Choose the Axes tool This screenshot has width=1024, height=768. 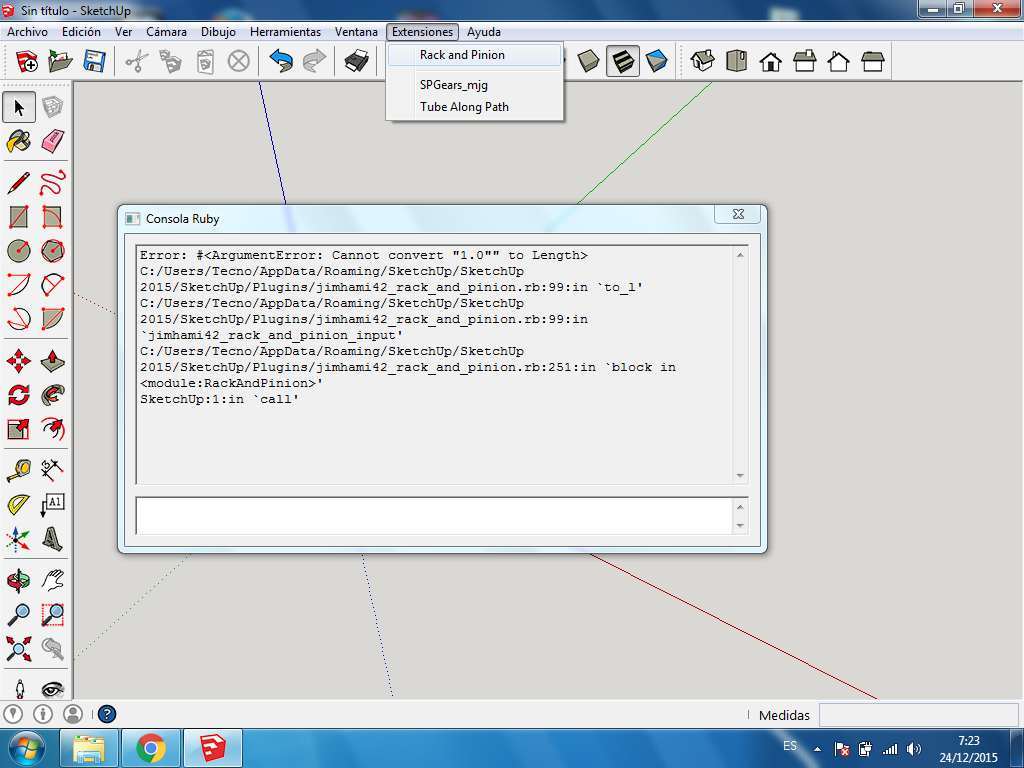[x=19, y=539]
